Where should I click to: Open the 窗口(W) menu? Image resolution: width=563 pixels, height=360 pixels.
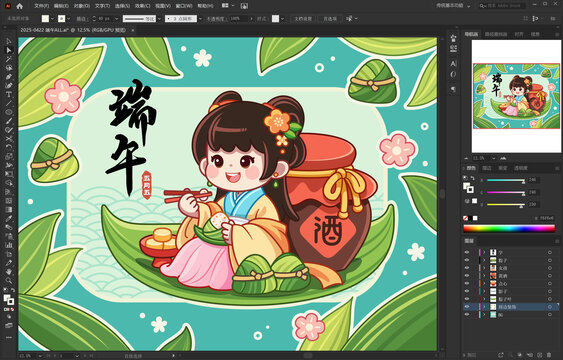pos(183,6)
